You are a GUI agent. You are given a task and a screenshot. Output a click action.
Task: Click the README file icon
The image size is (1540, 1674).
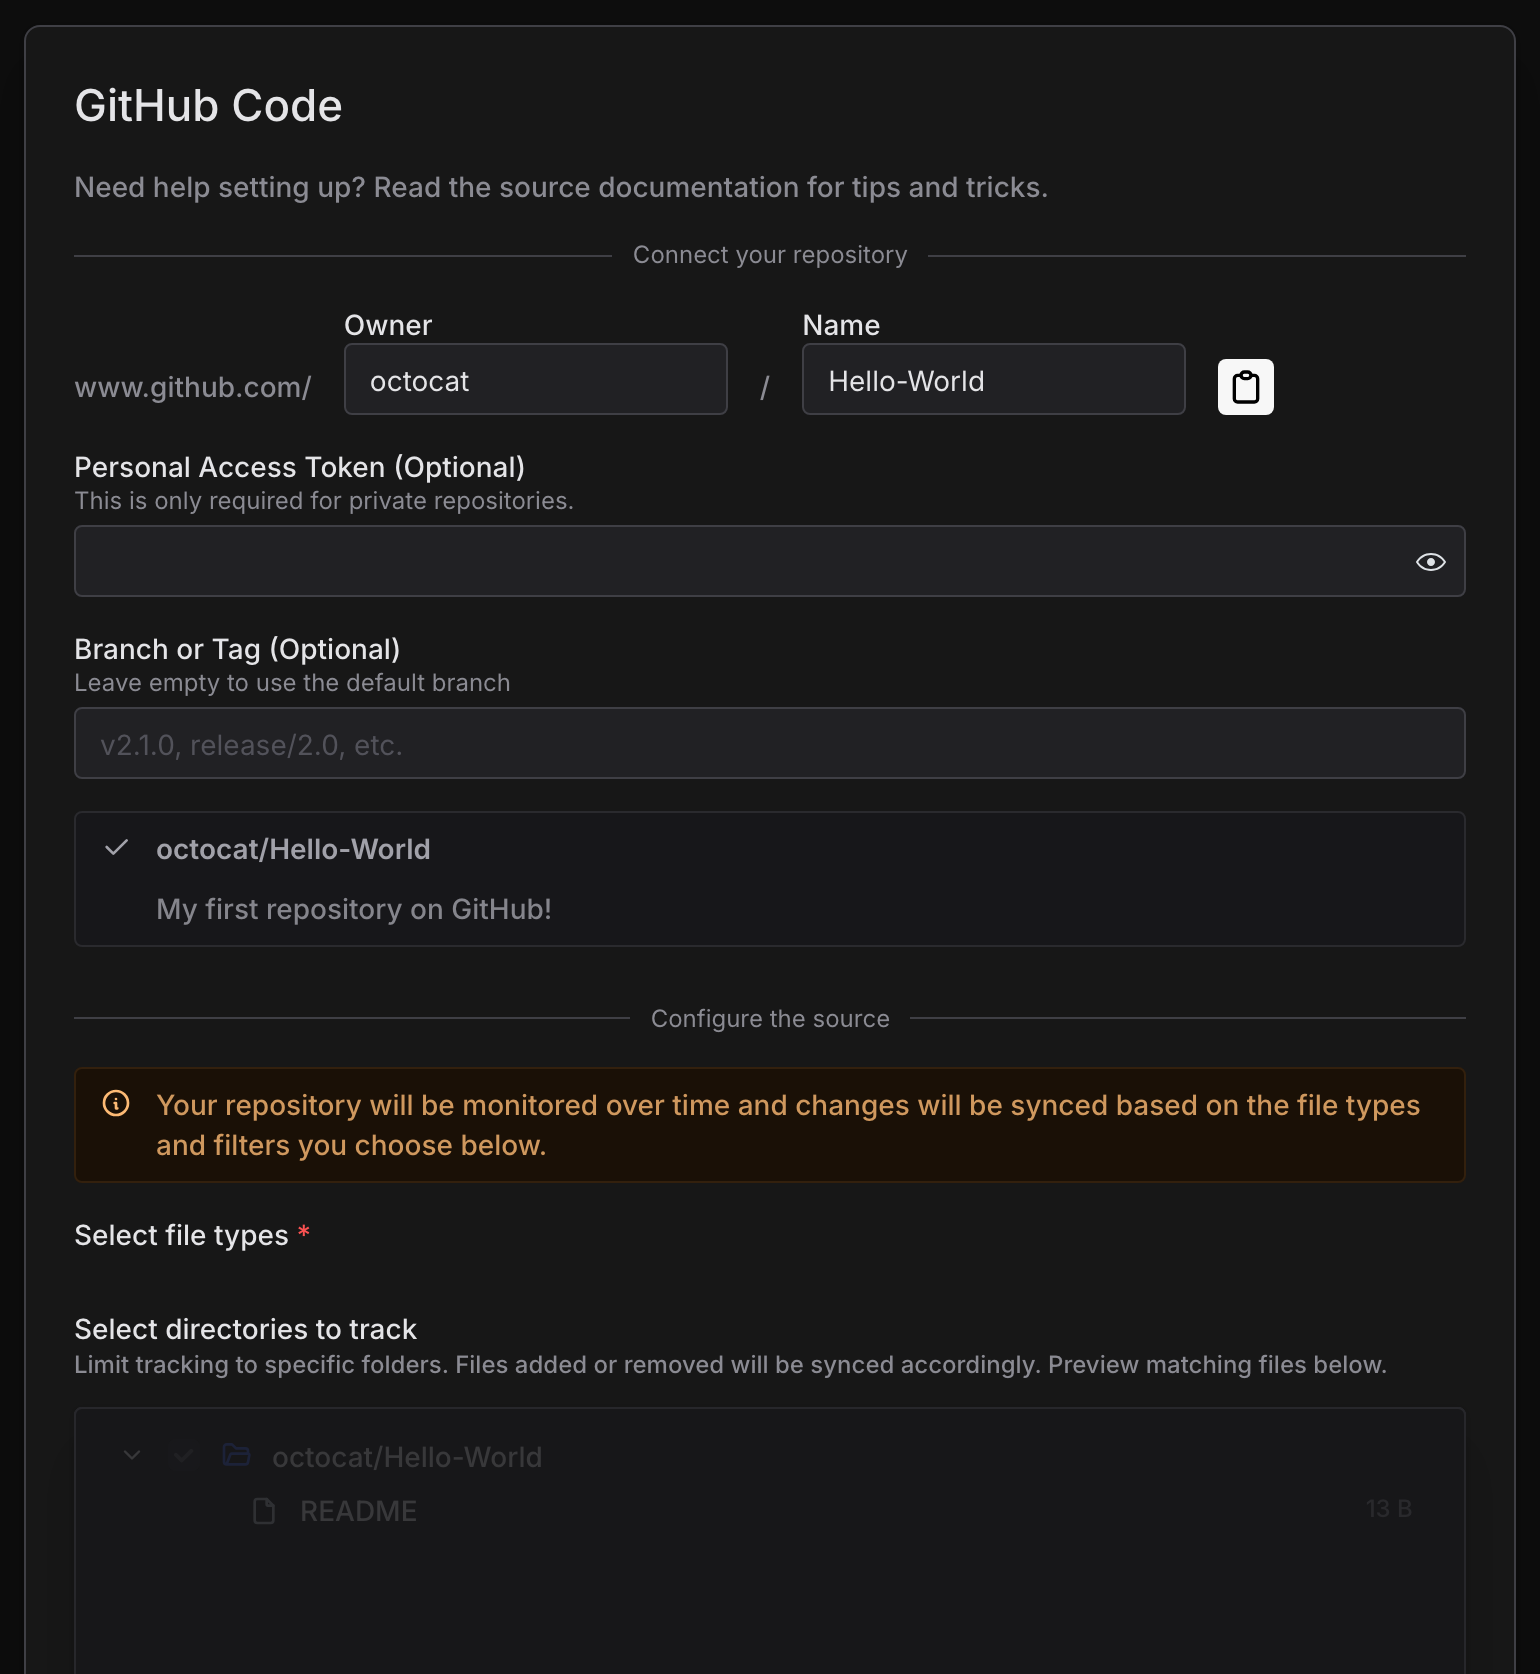264,1510
